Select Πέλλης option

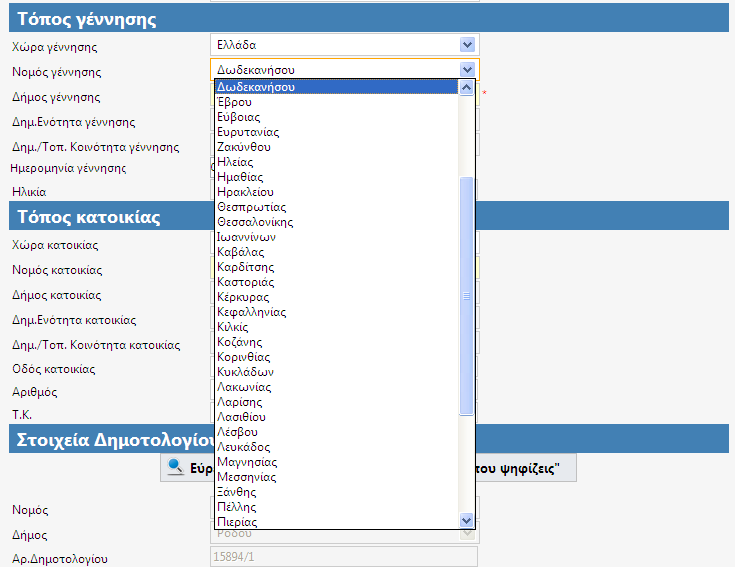coord(336,507)
